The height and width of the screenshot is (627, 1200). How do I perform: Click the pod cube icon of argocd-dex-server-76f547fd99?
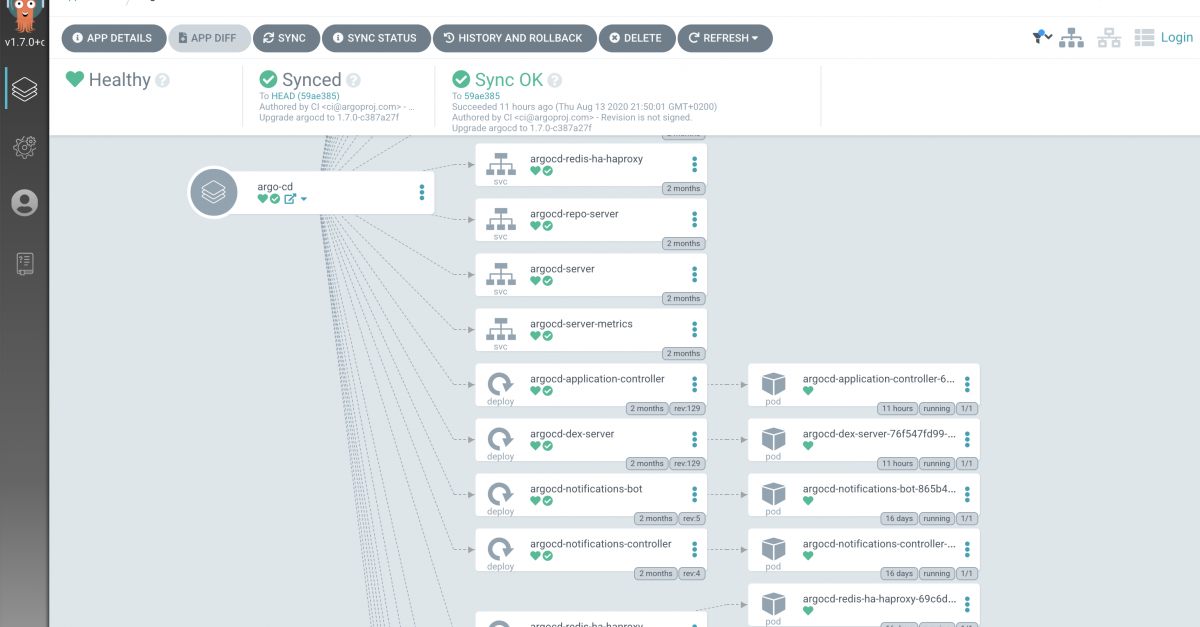point(773,439)
